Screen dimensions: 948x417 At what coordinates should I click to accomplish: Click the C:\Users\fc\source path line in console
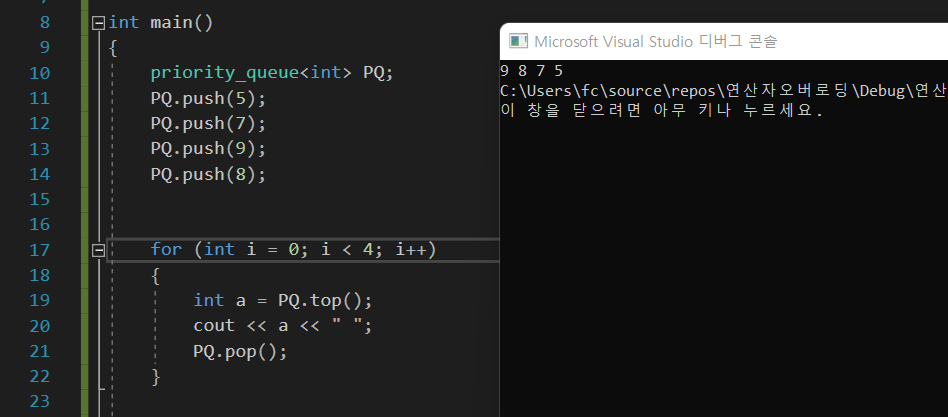pyautogui.click(x=724, y=91)
